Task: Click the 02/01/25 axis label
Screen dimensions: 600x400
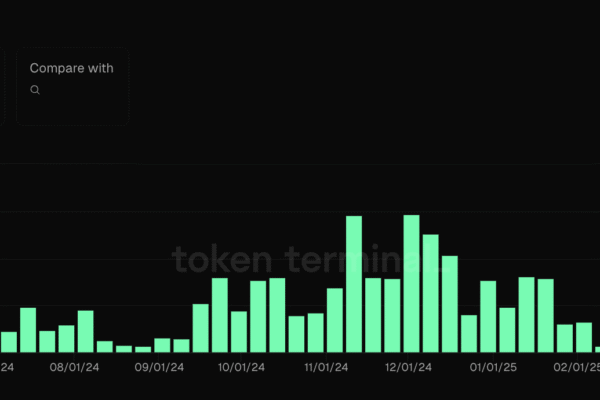Action: [x=576, y=368]
